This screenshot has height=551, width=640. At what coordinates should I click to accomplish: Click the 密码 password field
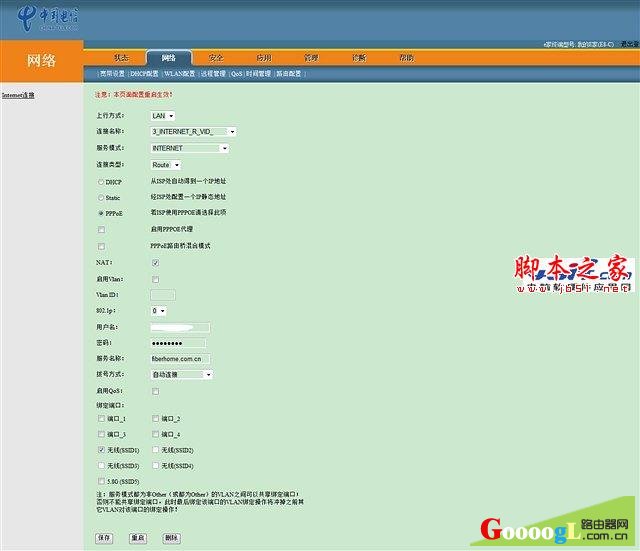coord(178,343)
